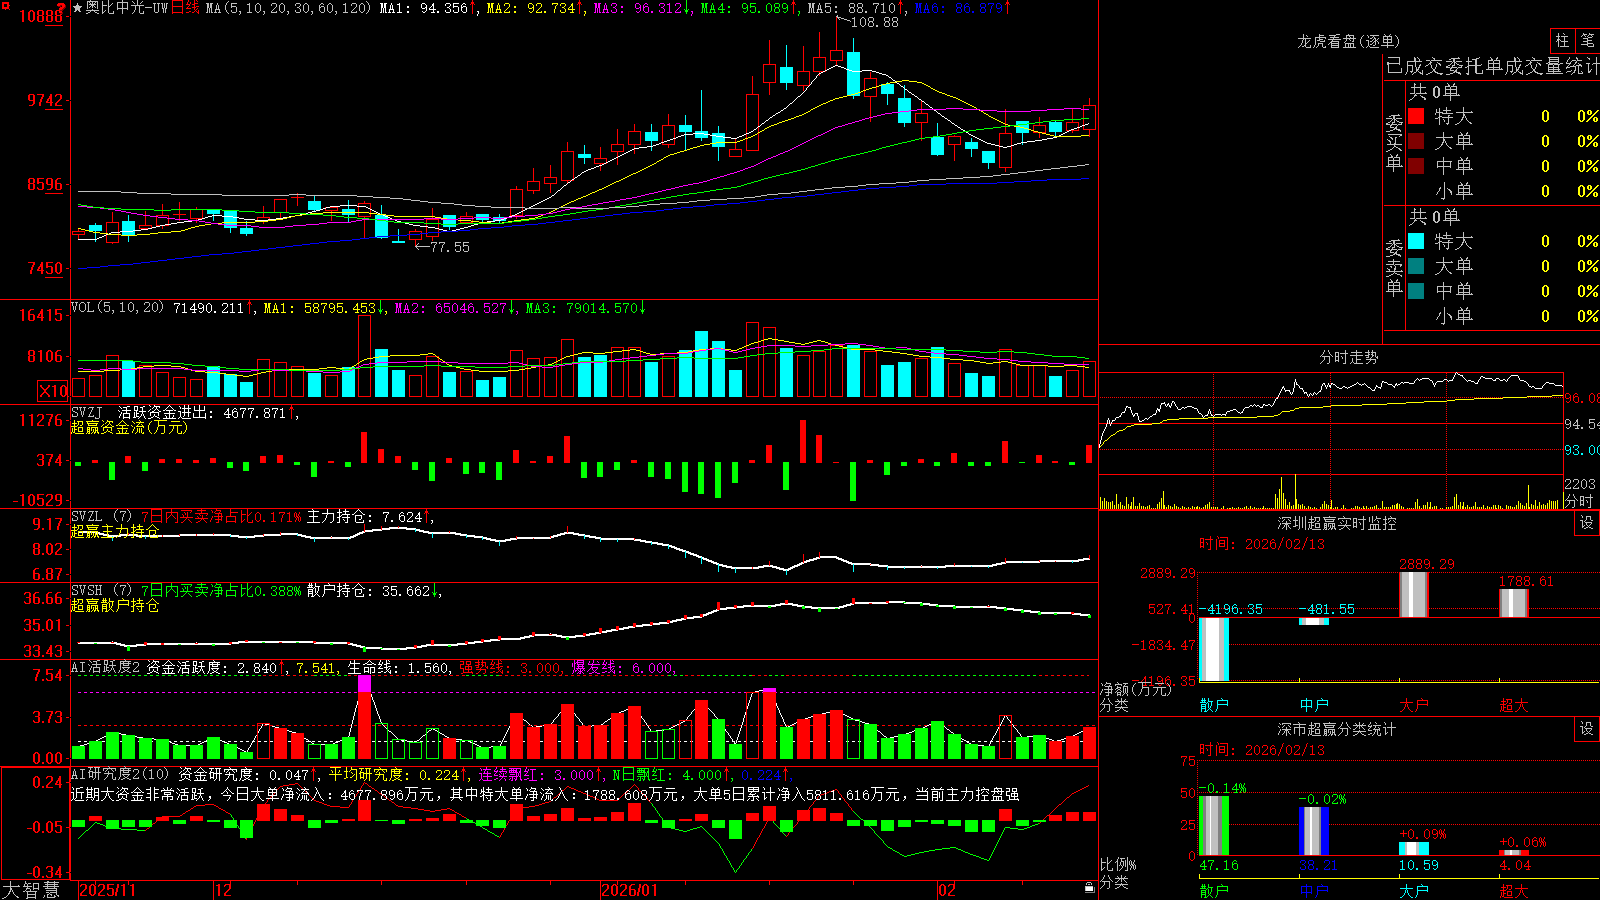
Task: Click the 奥比中光-UW stock name
Action: point(127,8)
